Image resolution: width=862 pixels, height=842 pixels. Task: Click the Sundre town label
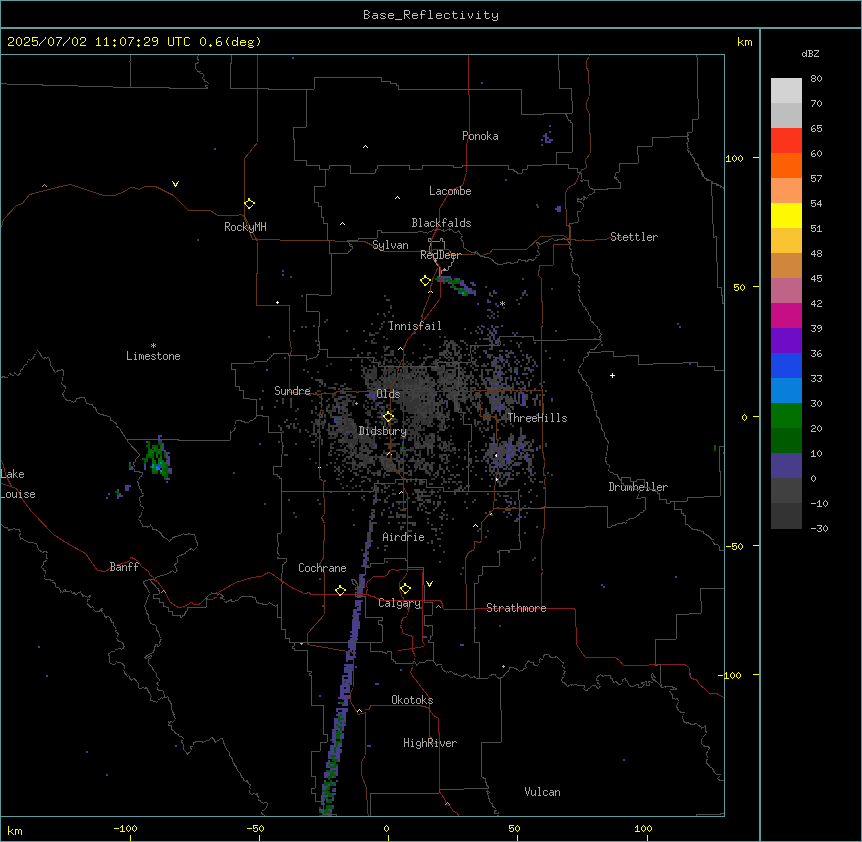(x=292, y=391)
